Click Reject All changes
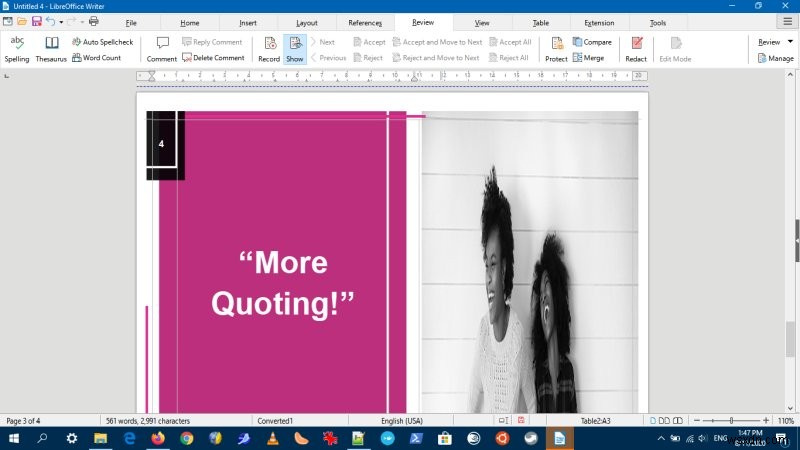The image size is (800, 450). pyautogui.click(x=509, y=58)
